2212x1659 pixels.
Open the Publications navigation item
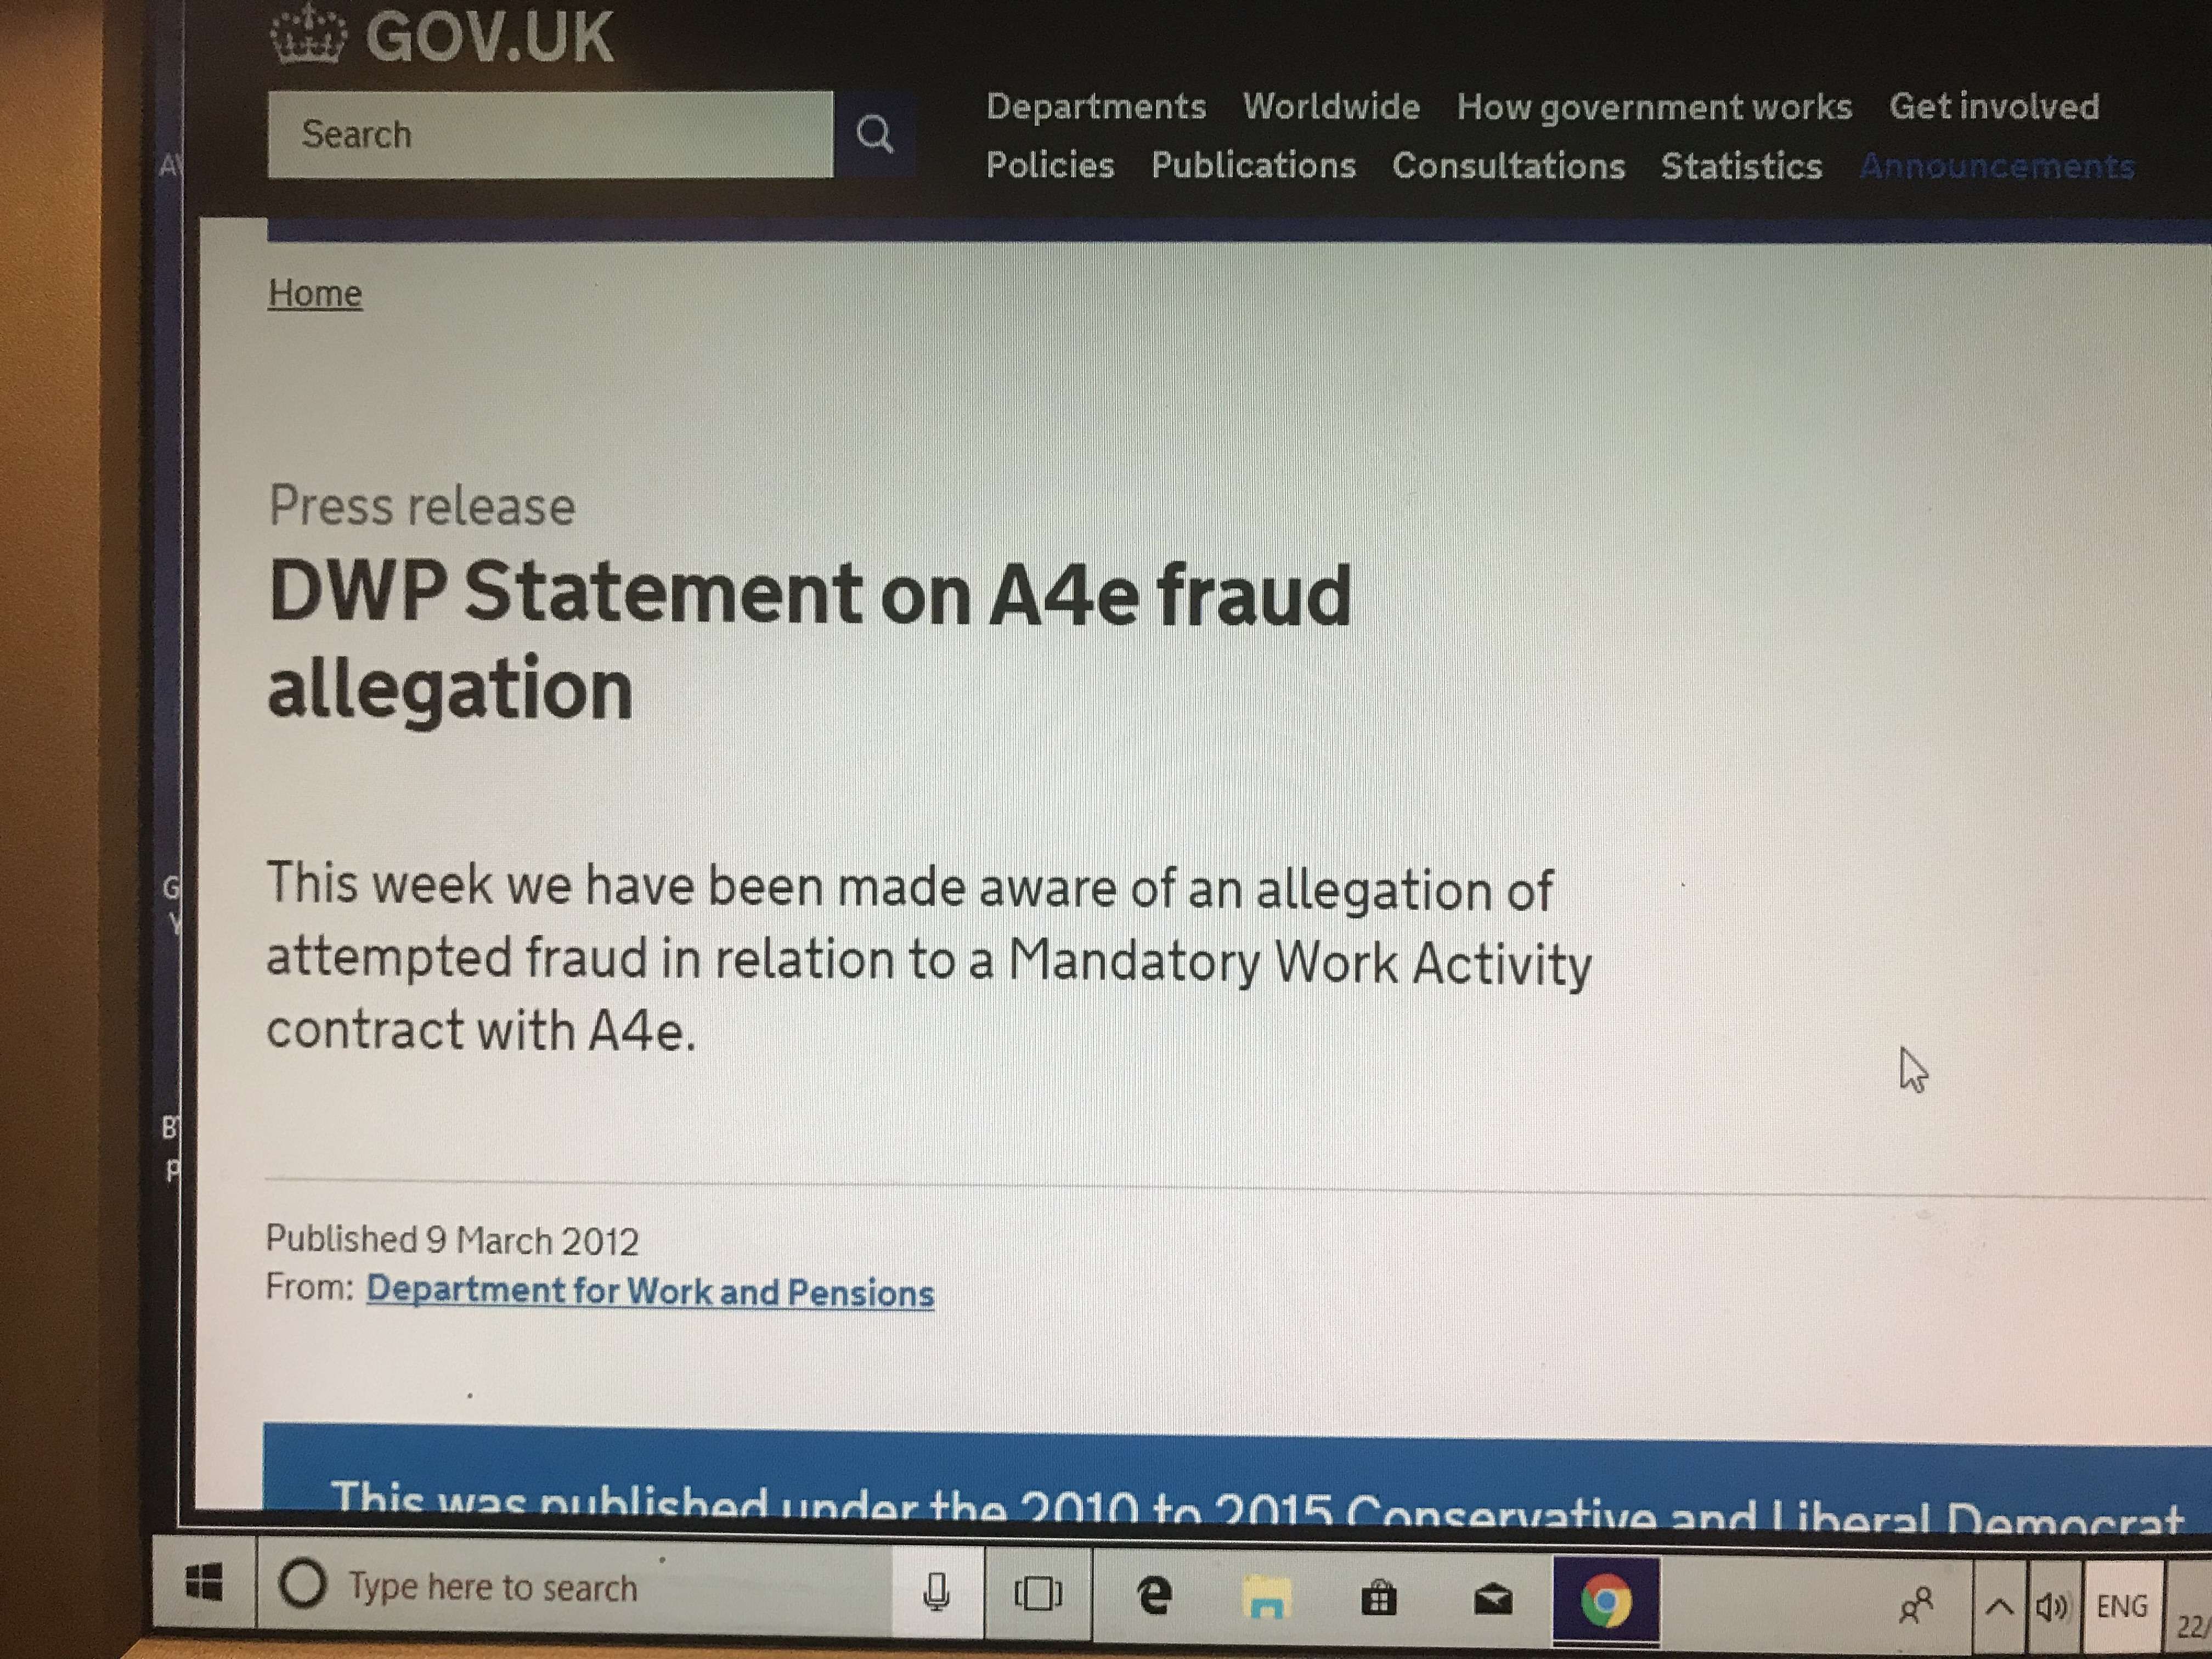coord(1253,165)
